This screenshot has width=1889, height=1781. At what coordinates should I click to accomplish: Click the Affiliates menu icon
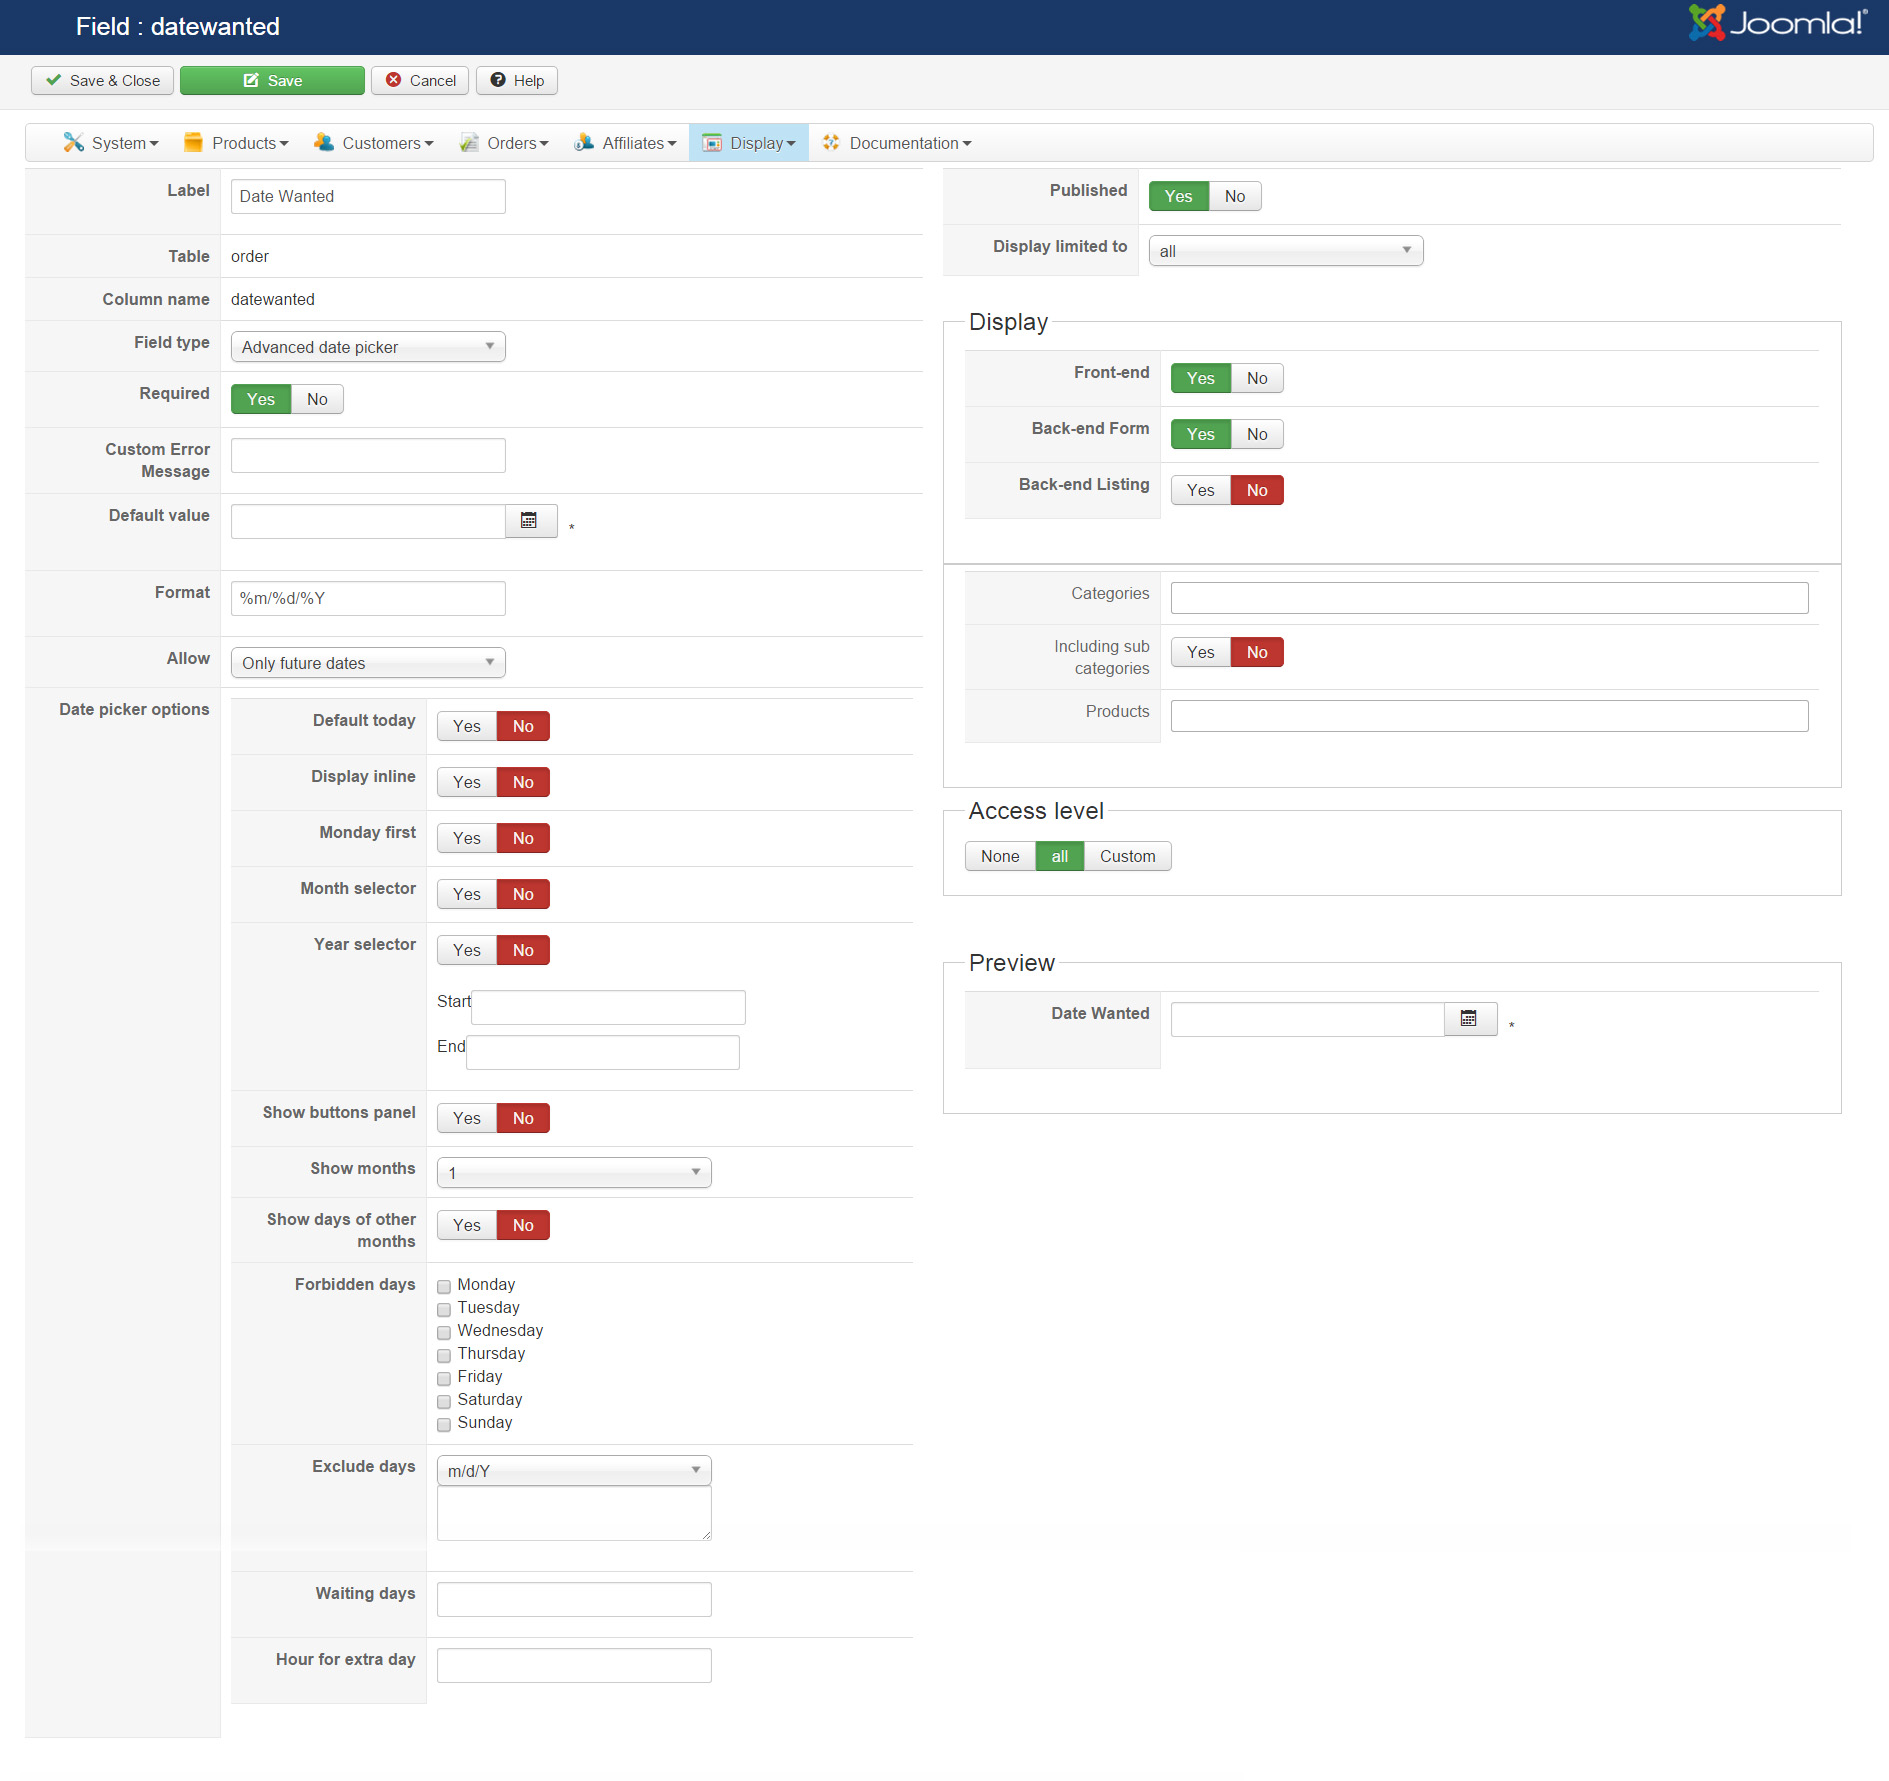[x=584, y=143]
